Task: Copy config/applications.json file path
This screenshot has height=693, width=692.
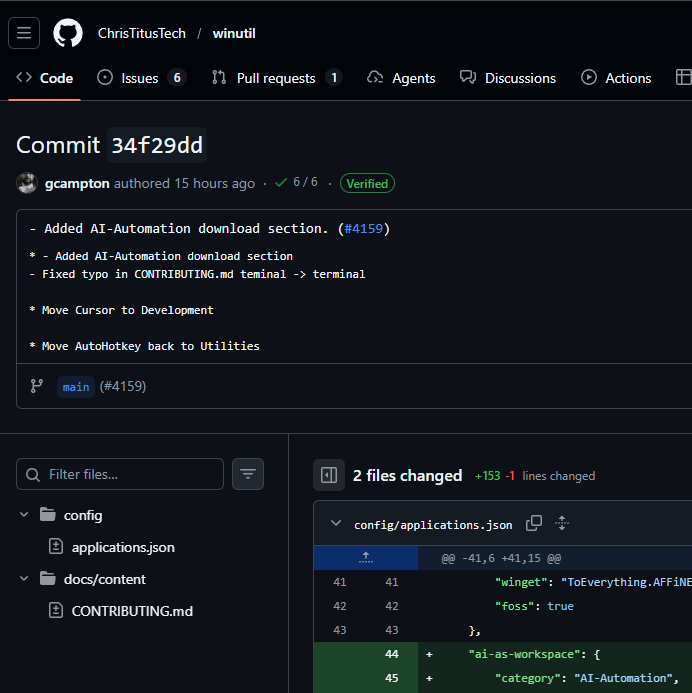Action: (534, 524)
